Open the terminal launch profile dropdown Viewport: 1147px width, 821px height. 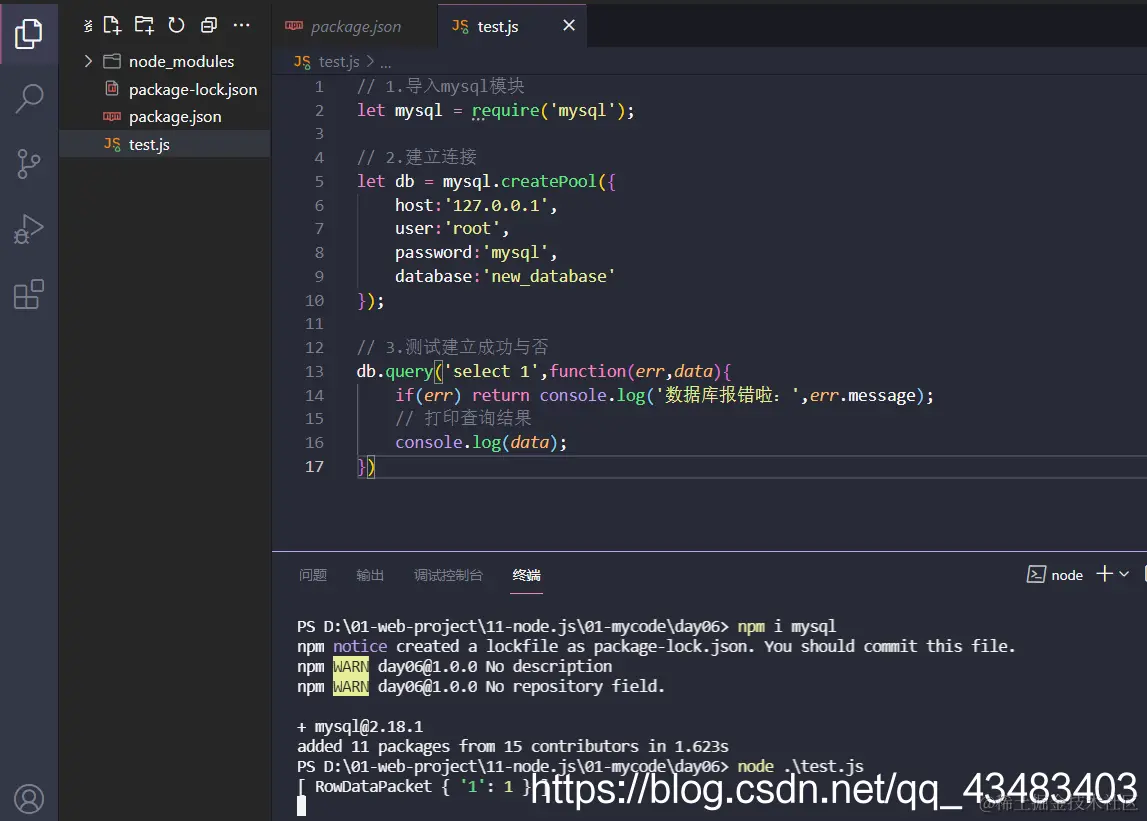click(1124, 574)
